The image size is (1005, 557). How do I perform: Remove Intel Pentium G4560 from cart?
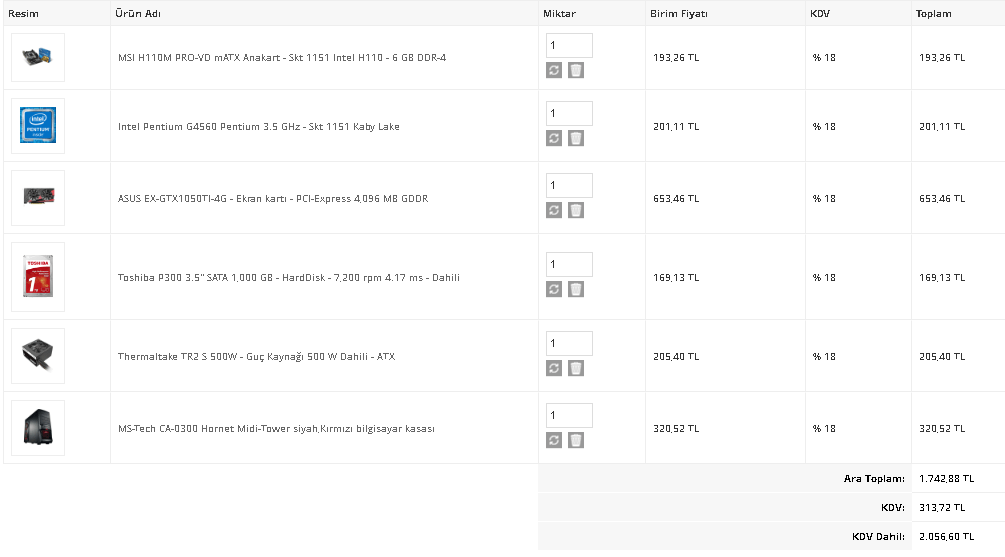click(x=576, y=138)
